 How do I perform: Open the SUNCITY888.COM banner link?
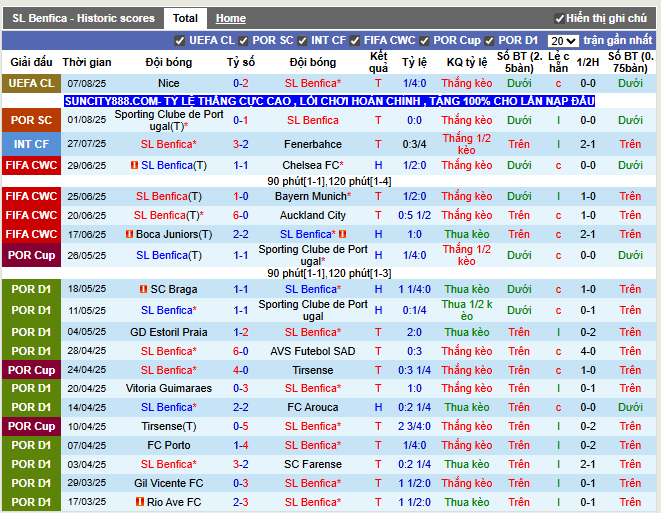tap(329, 101)
